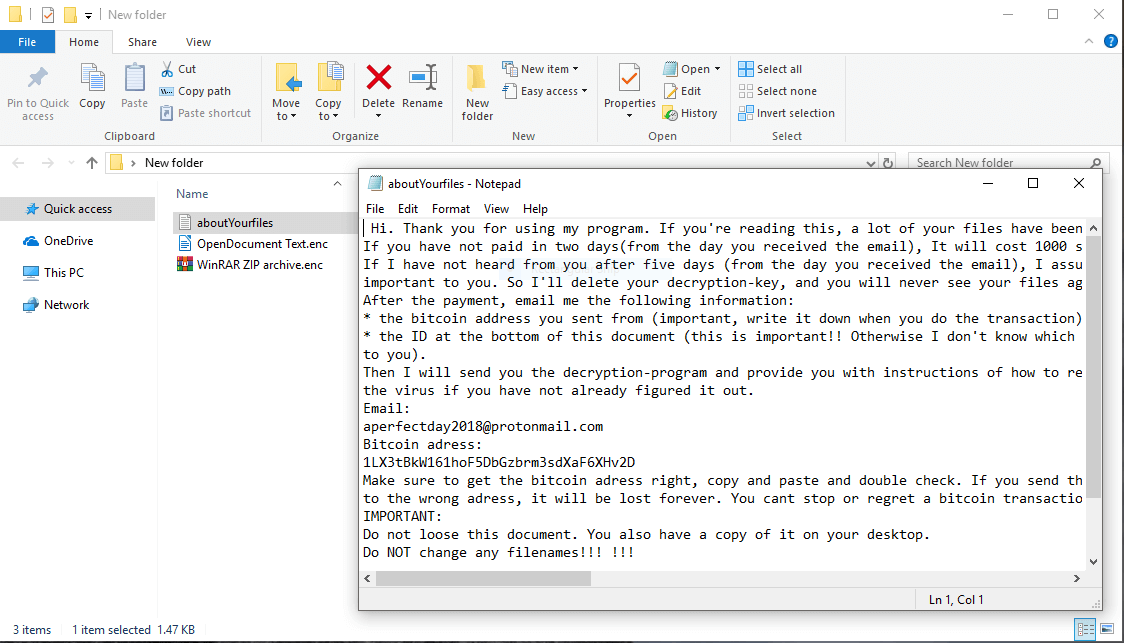Switch to Details view icon in status bar
This screenshot has width=1124, height=643.
[1085, 629]
